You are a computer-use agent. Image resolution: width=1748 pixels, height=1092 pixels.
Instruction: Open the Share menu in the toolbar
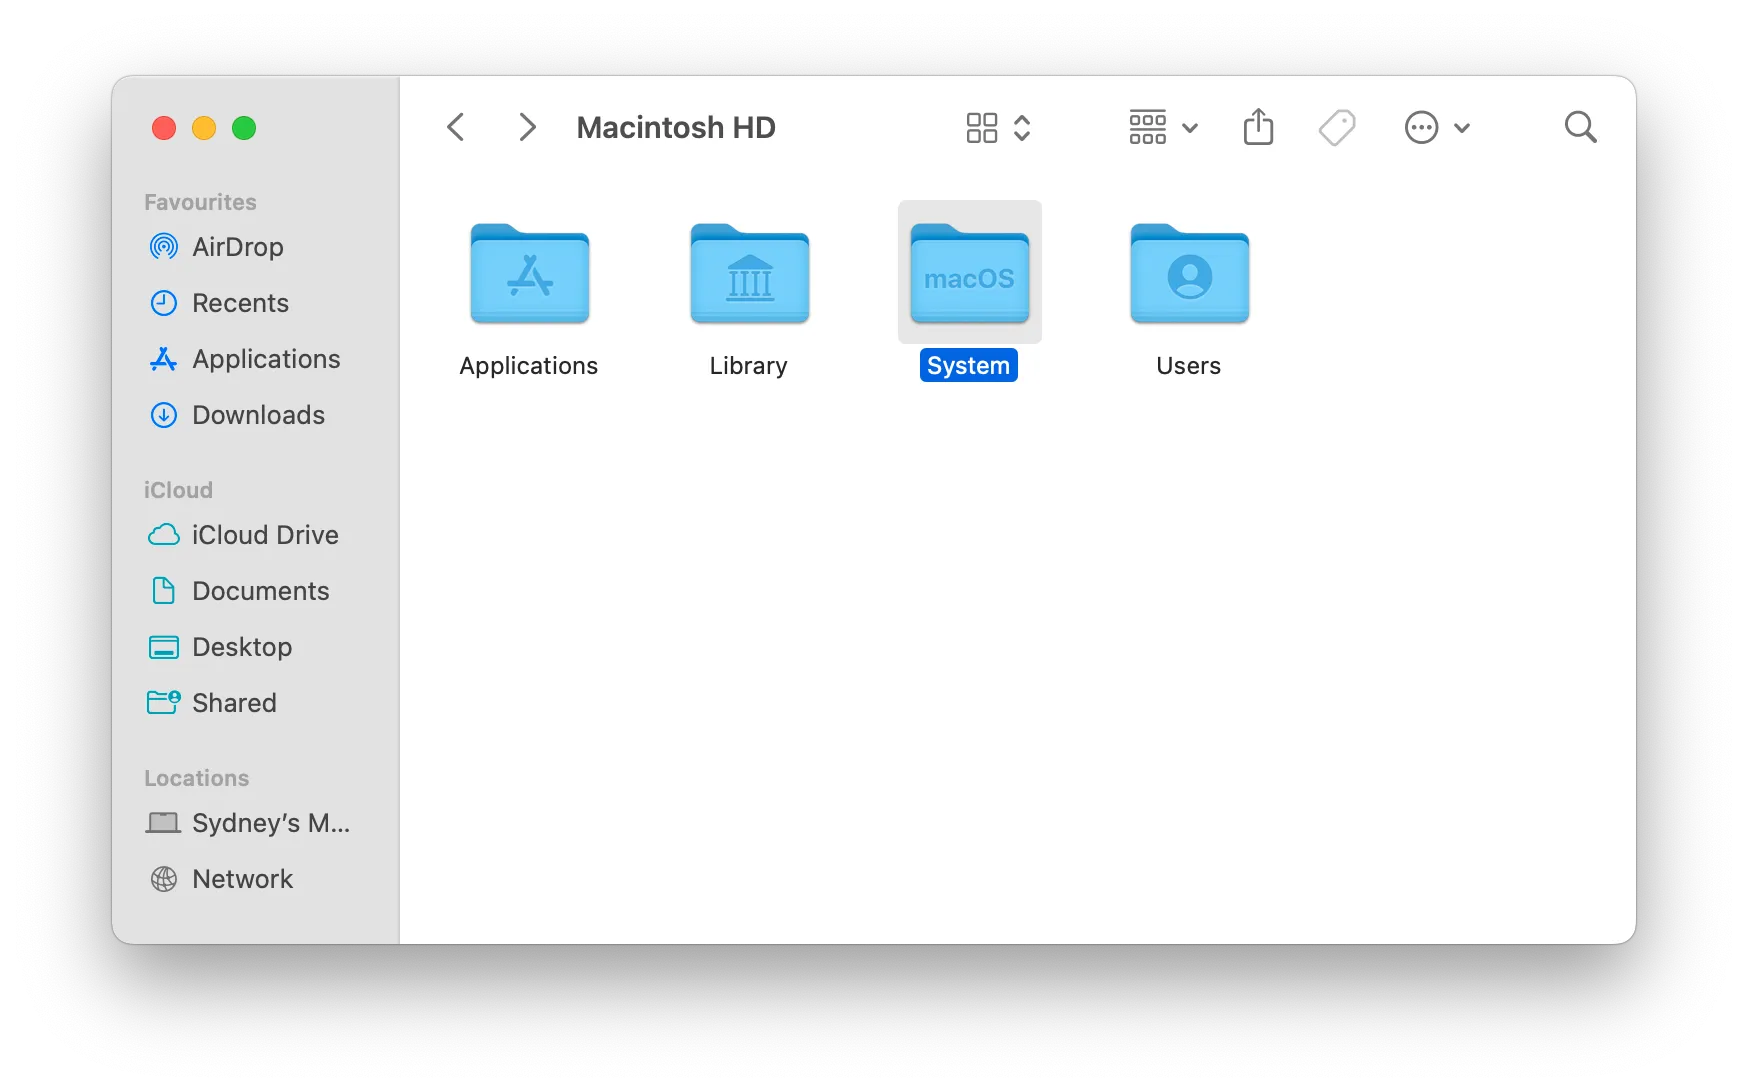1258,127
